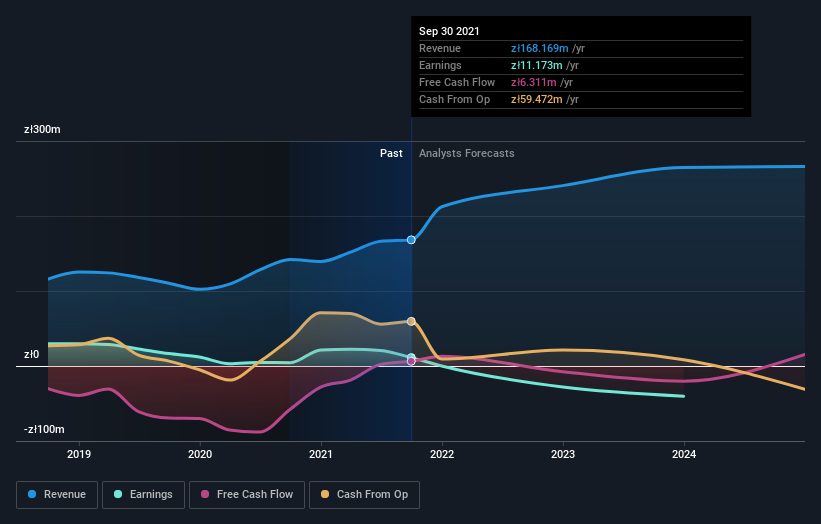Screen dimensions: 821x524
Task: Click the 2019 x-axis label
Action: pyautogui.click(x=79, y=454)
